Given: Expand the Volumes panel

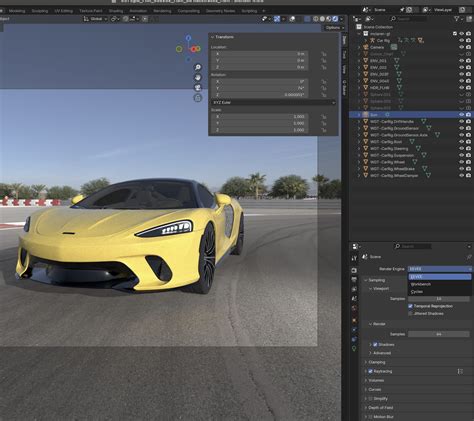Looking at the screenshot, I should point(374,380).
